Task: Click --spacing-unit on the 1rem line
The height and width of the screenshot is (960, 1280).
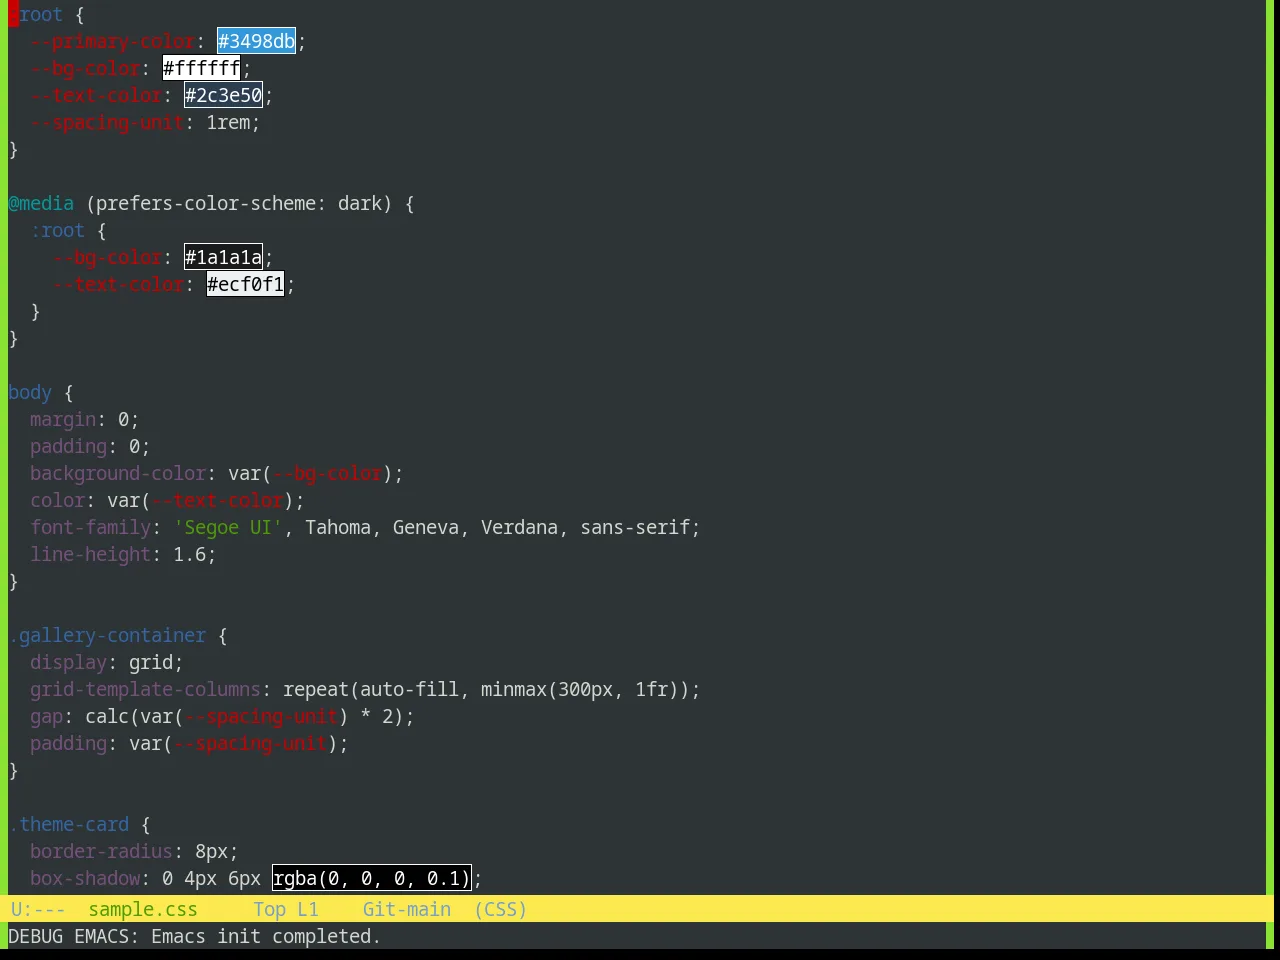Action: click(x=108, y=122)
